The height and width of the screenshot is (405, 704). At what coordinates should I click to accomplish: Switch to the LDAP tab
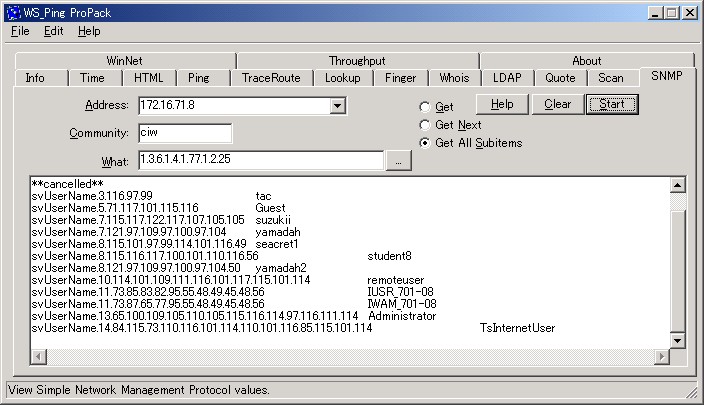coord(507,78)
